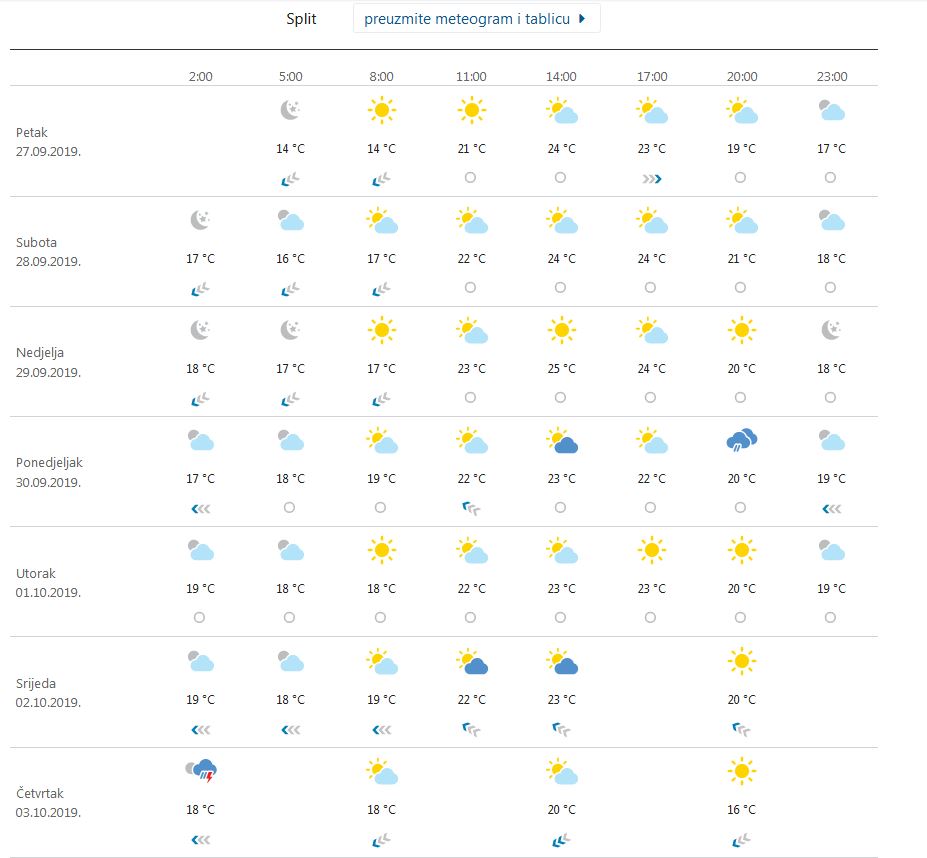Viewport: 927px width, 858px height.
Task: Select the night moon icon for Nedjelja 23:00
Action: (x=830, y=331)
